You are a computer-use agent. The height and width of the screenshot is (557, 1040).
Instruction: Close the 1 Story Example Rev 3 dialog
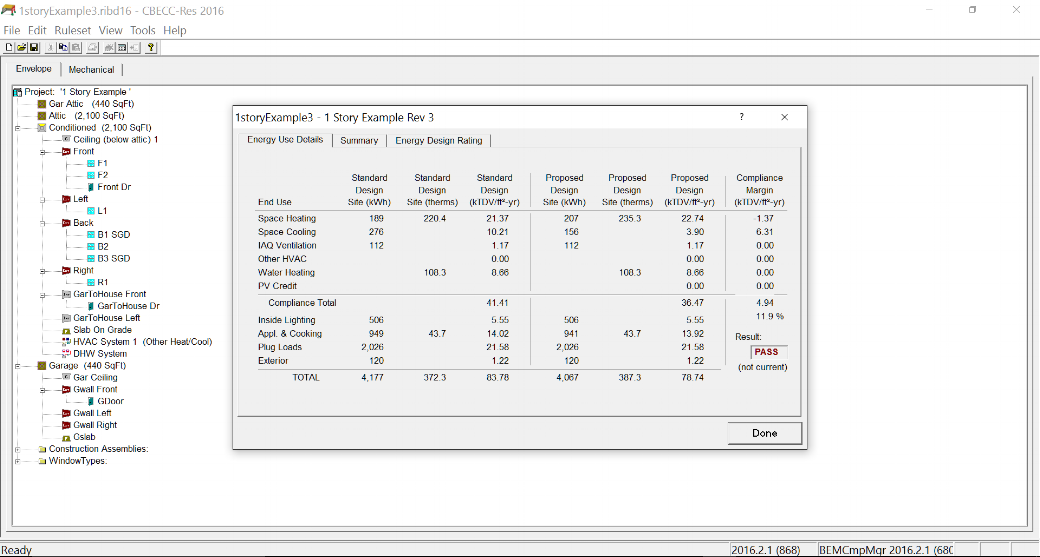point(785,117)
